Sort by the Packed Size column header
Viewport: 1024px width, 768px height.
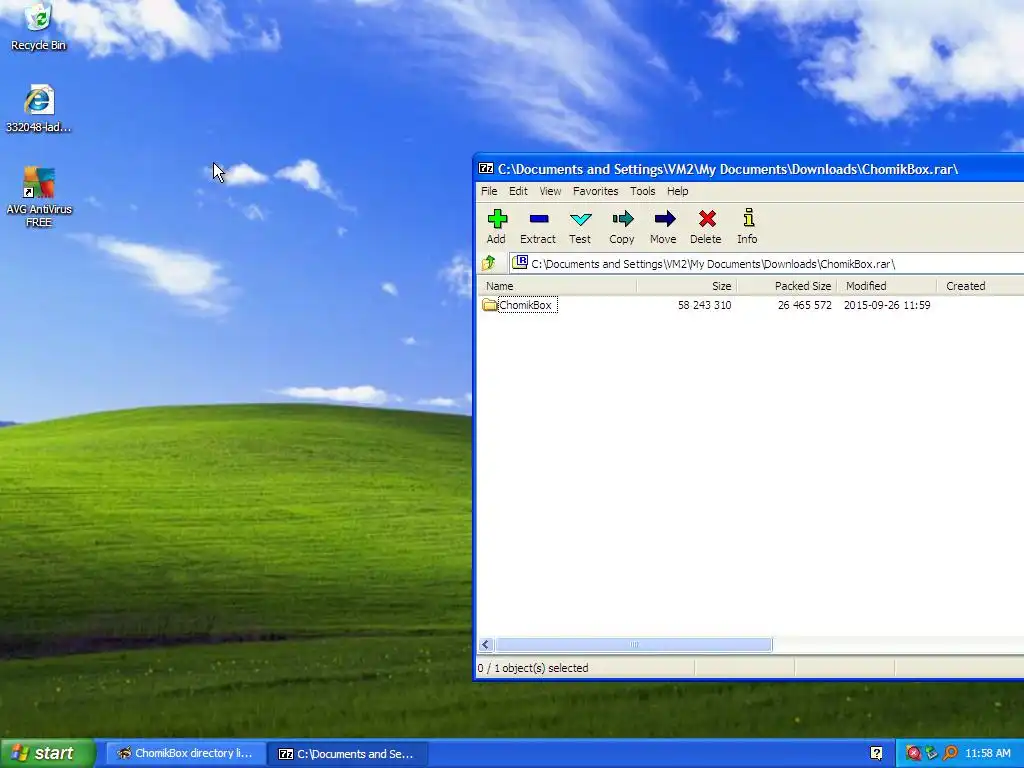(x=787, y=286)
